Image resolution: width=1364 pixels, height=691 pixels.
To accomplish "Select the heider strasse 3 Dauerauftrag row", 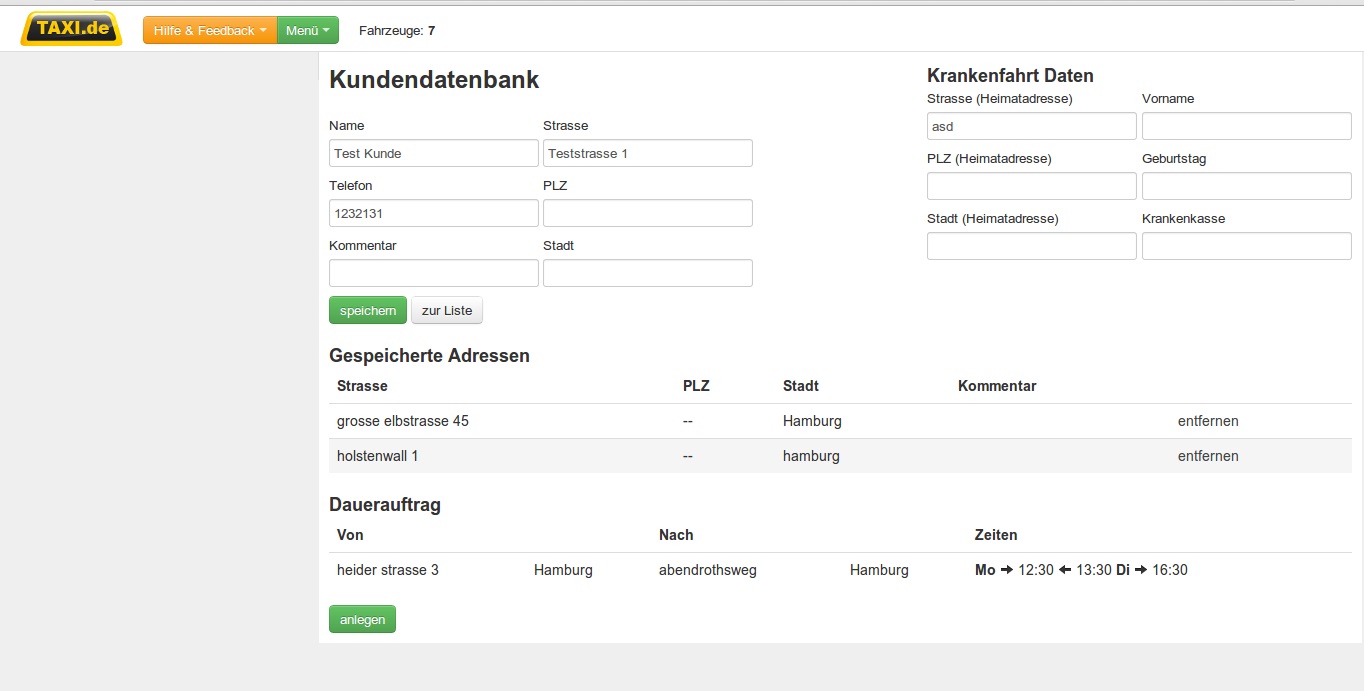I will click(x=388, y=570).
